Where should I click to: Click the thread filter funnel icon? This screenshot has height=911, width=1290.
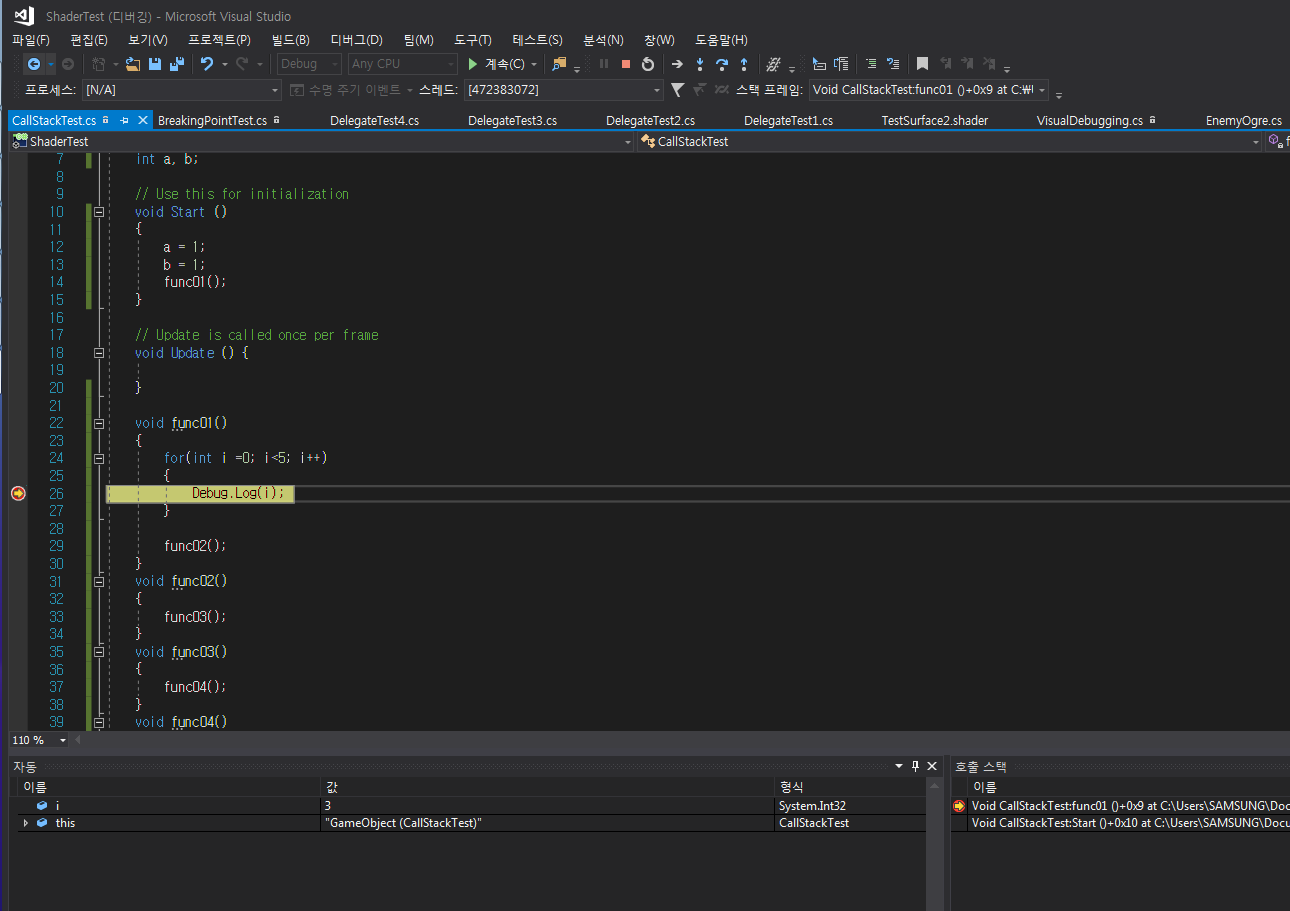(677, 90)
